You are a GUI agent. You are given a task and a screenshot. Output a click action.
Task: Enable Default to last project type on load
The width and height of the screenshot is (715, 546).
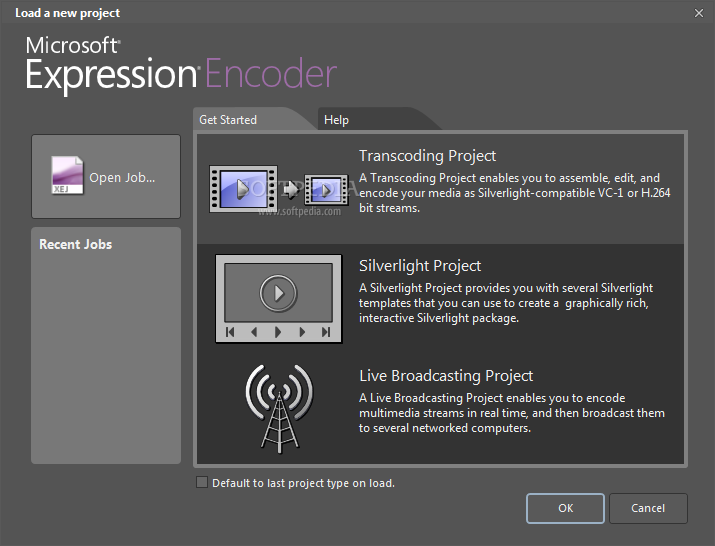click(x=202, y=483)
